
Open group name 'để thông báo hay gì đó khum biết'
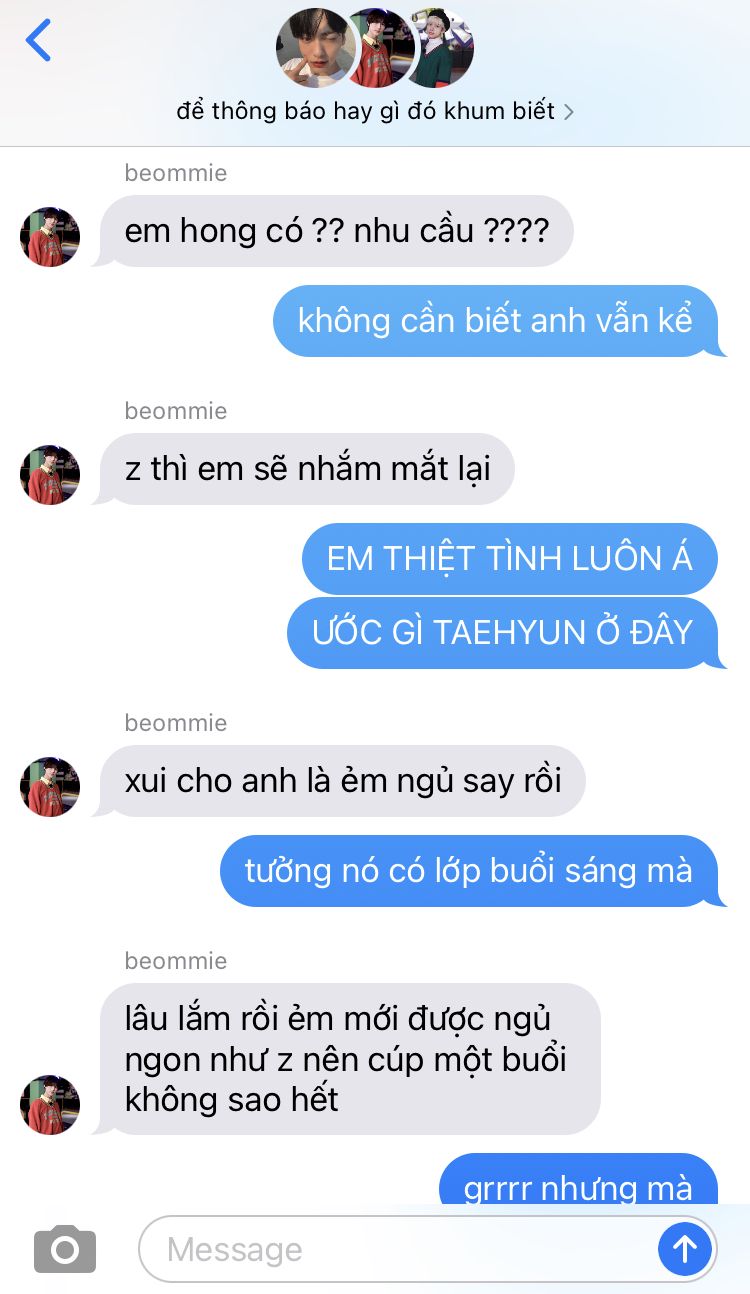coord(365,111)
